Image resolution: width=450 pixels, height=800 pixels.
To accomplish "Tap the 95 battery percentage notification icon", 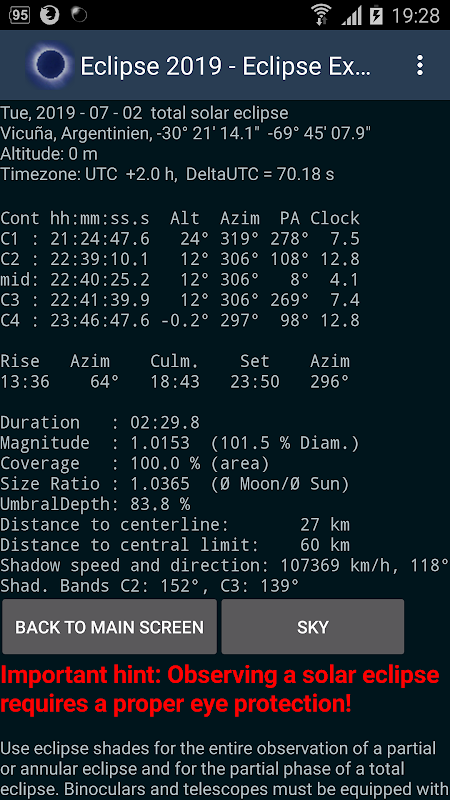I will click(x=19, y=15).
